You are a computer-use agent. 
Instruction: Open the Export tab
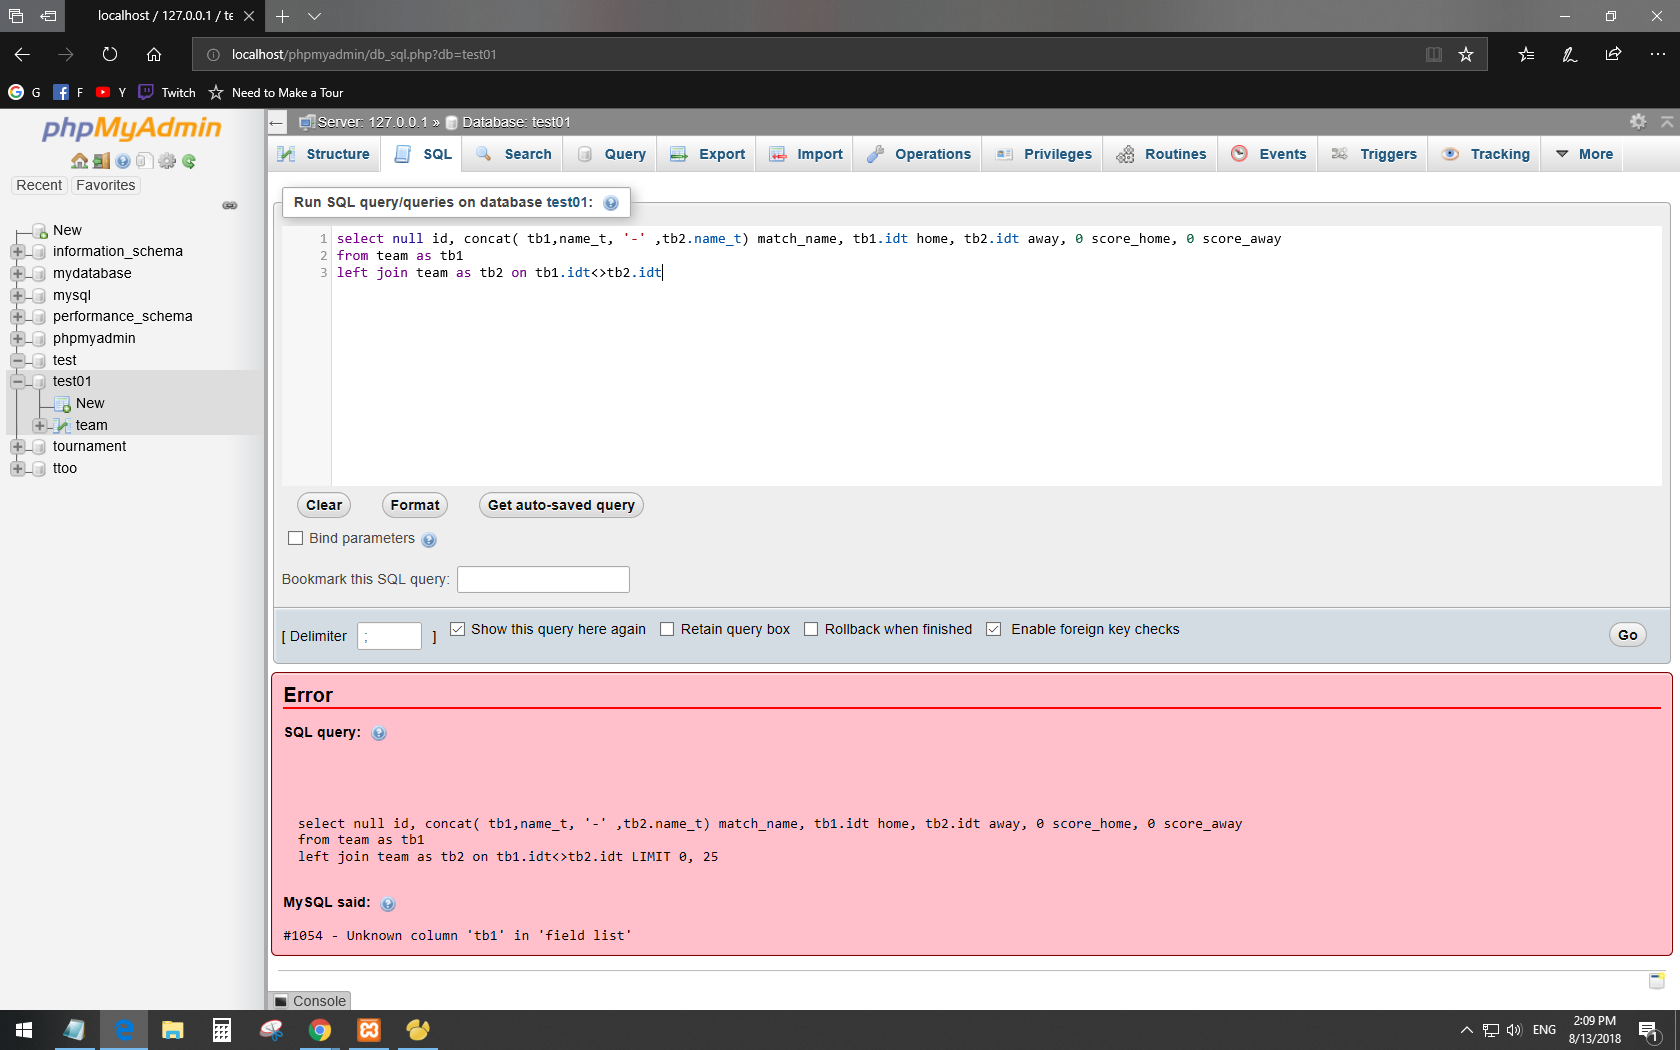708,154
